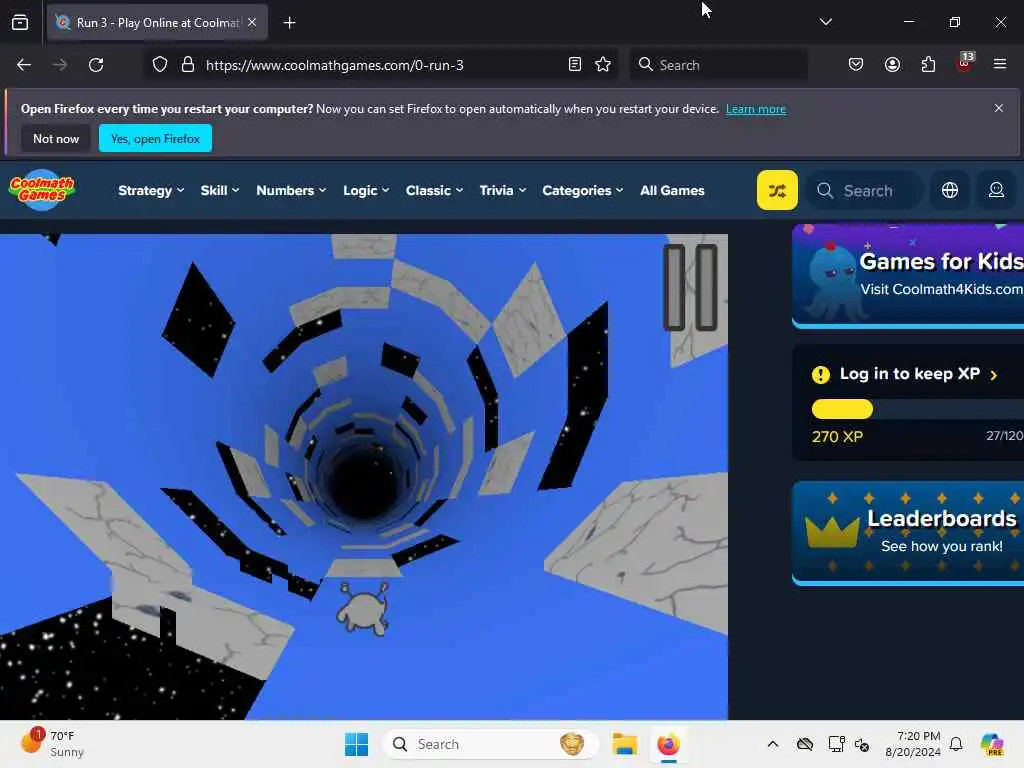Toggle reader view icon
Screen dimensions: 1024x768
point(575,65)
